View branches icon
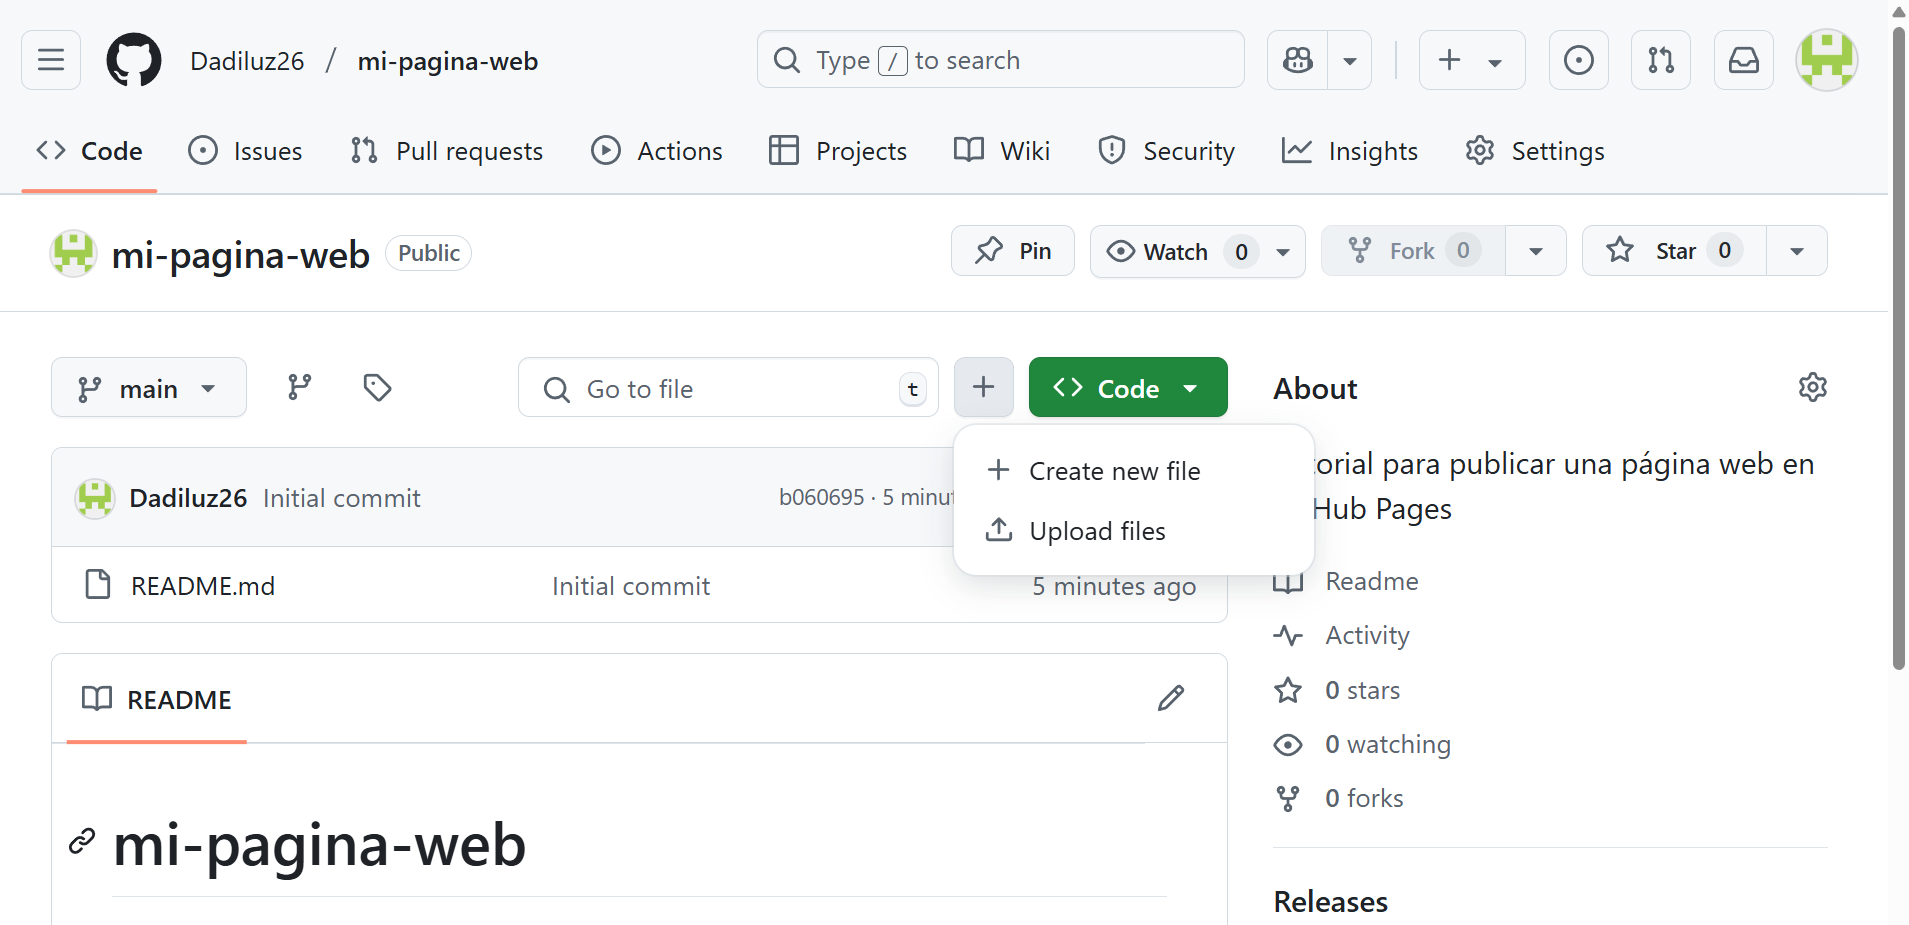Screen dimensions: 1909x925 pos(299,387)
